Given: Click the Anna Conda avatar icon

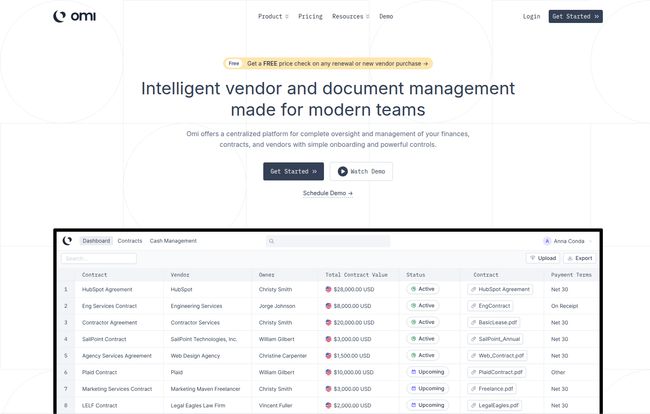Looking at the screenshot, I should tap(547, 241).
